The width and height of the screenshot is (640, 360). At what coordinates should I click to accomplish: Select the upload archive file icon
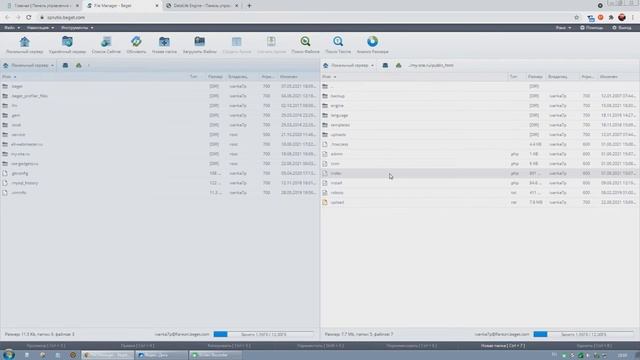[325, 202]
